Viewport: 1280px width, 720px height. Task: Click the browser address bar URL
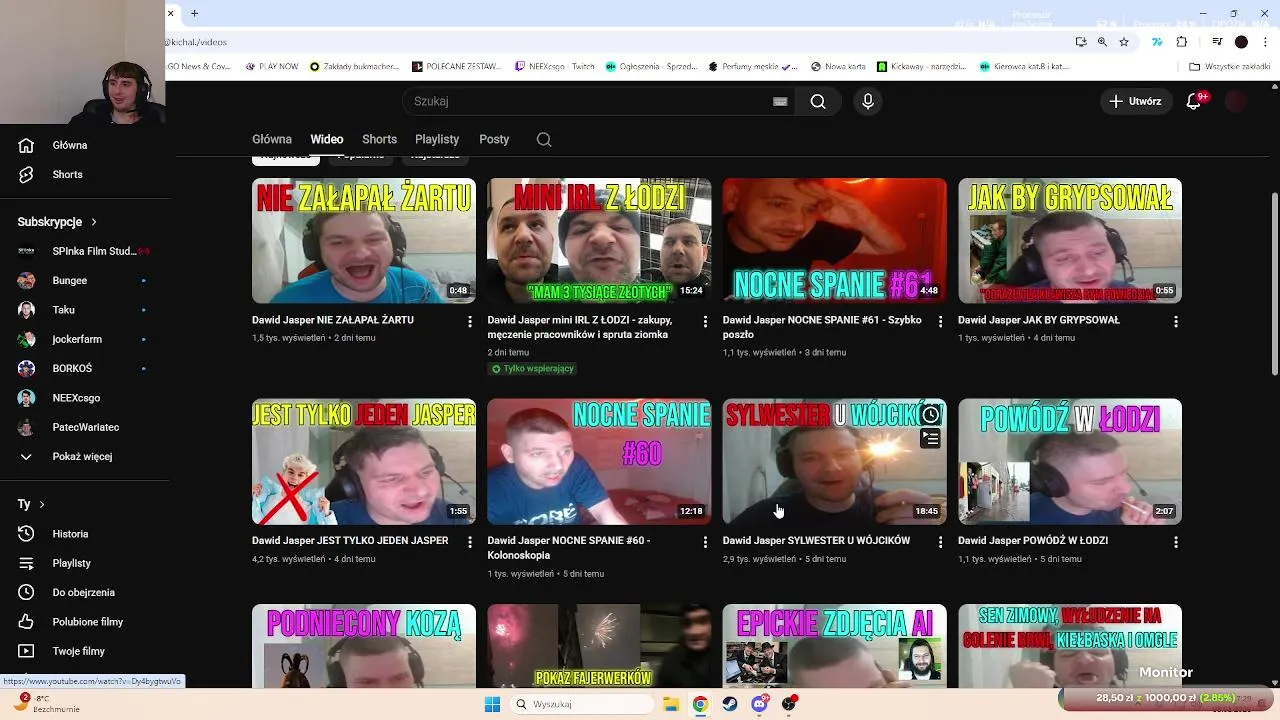[x=198, y=42]
